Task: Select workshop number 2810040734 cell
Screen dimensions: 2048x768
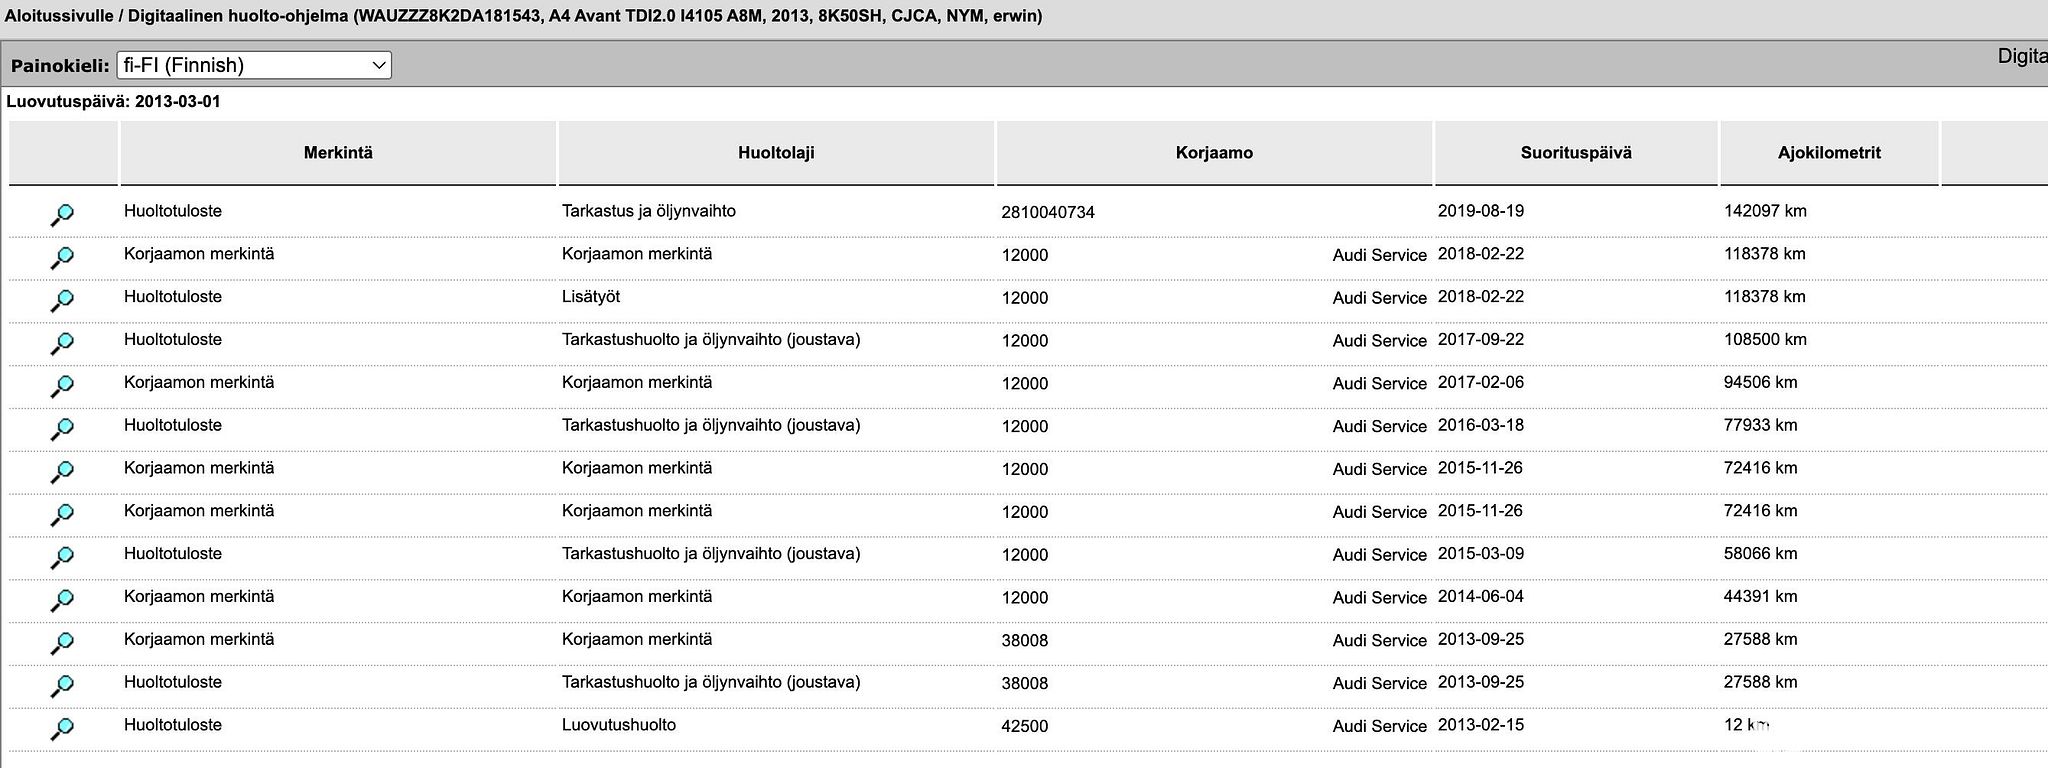Action: point(1048,212)
